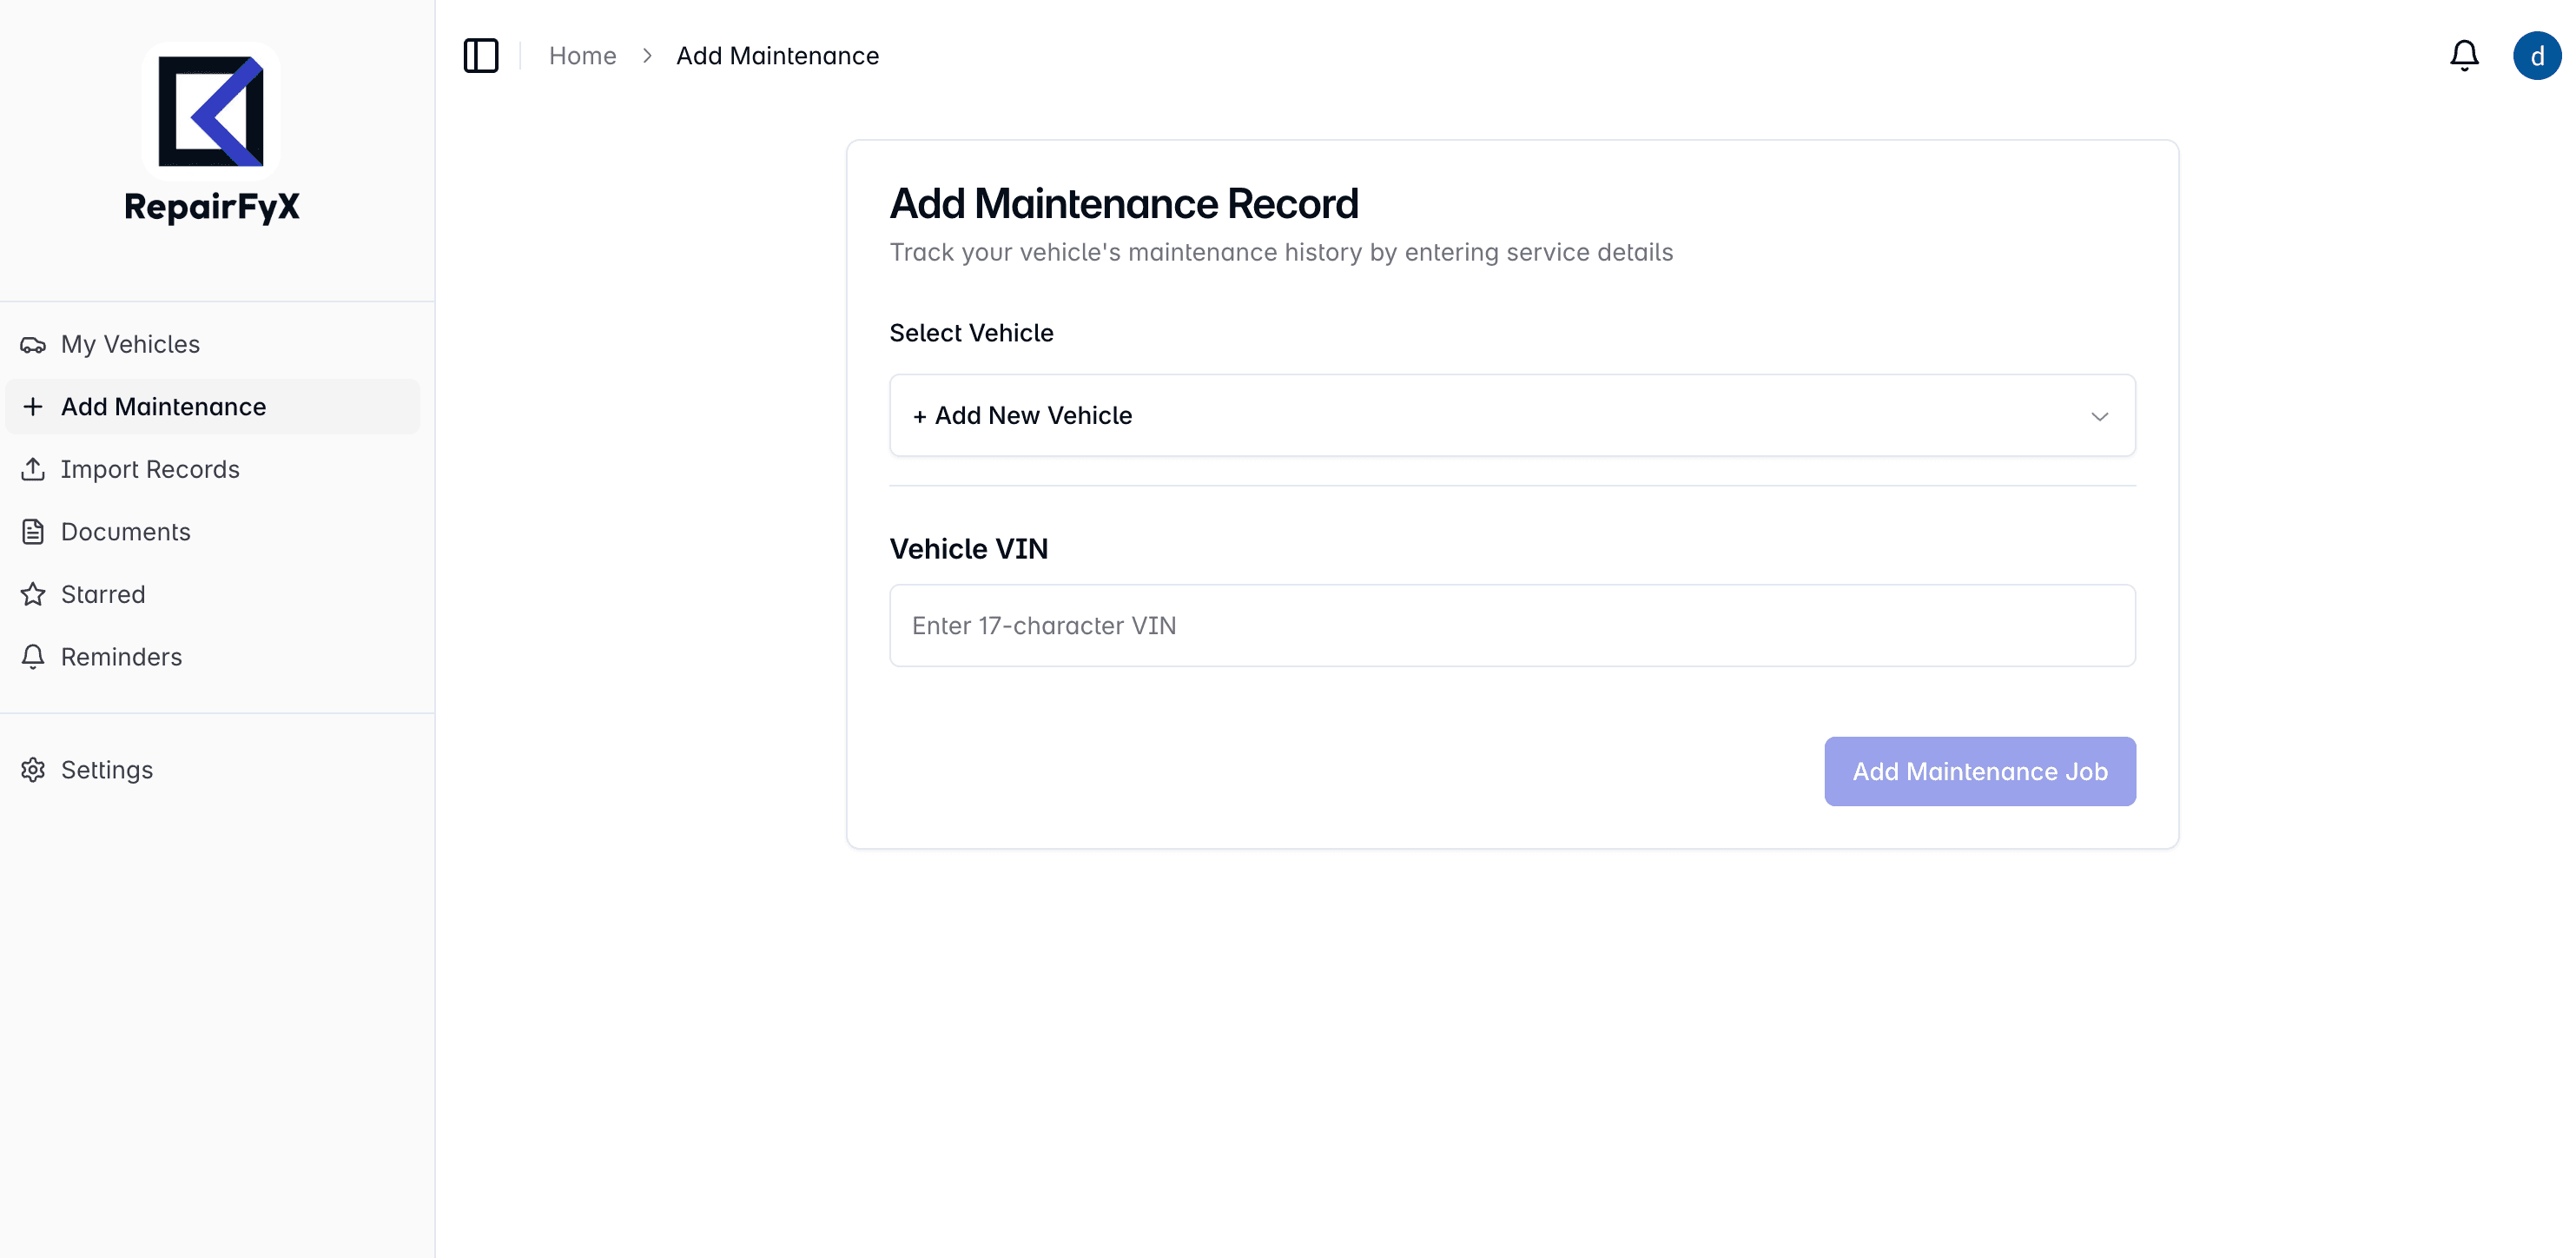Click the Add Maintenance Job button

pyautogui.click(x=1980, y=772)
